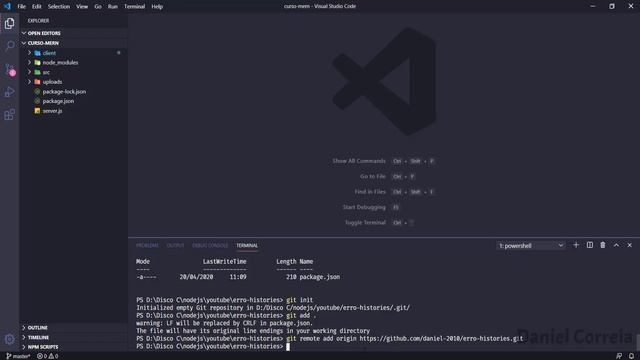The height and width of the screenshot is (360, 640).
Task: Expand the uploads folder
Action: (52, 82)
